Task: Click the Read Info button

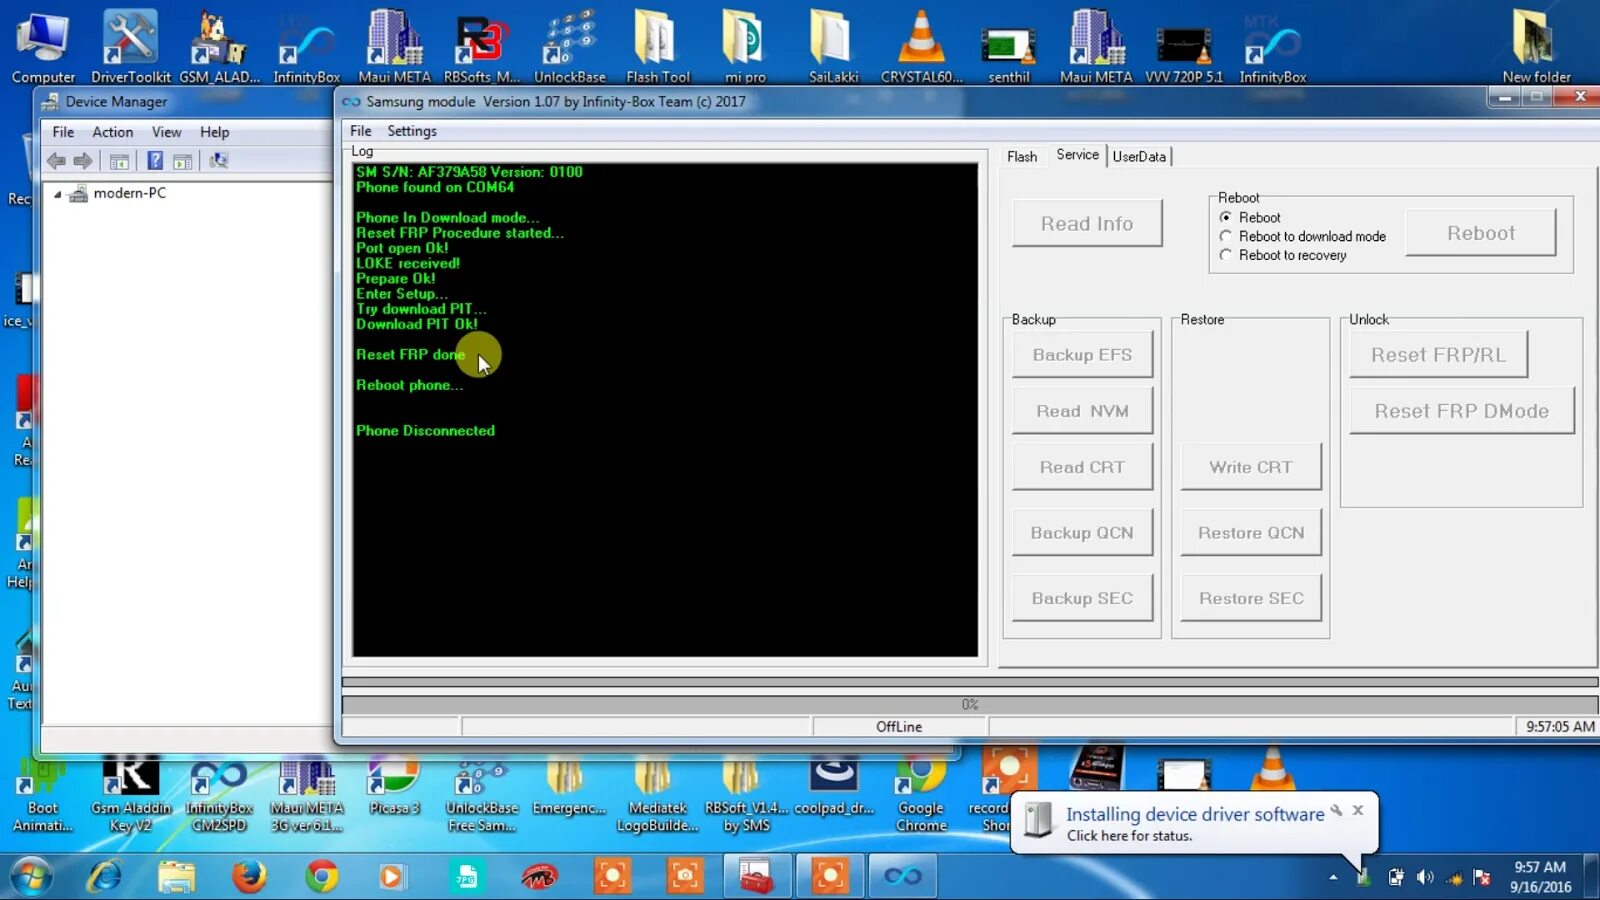Action: pos(1087,224)
